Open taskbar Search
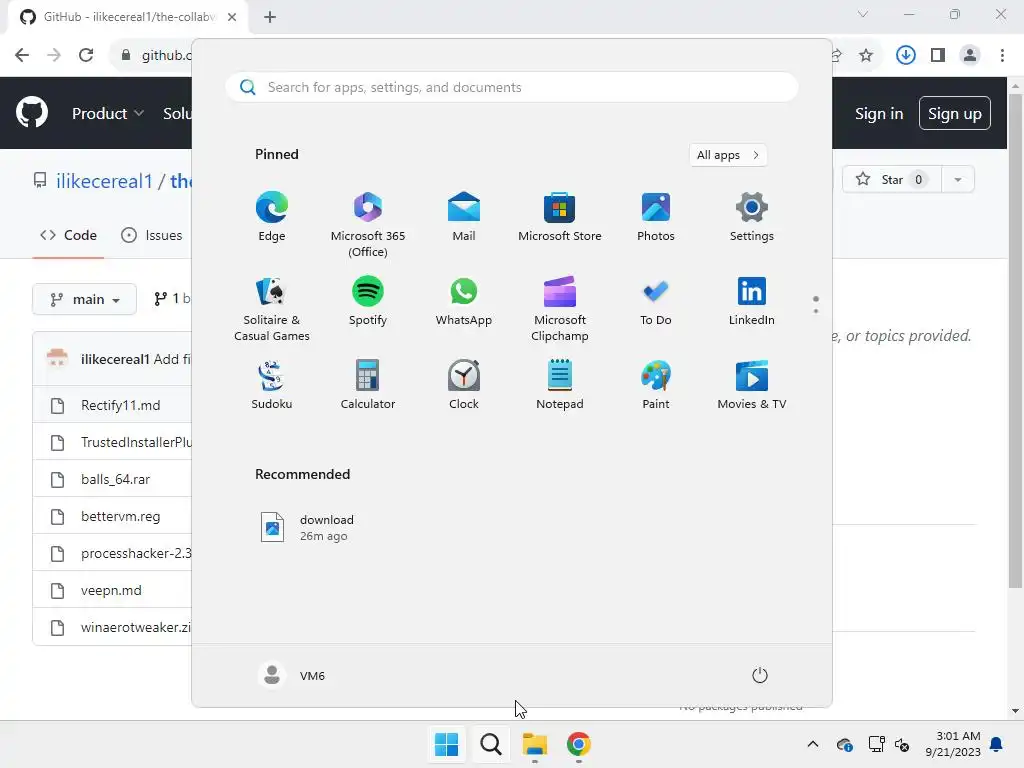1024x768 pixels. [490, 744]
